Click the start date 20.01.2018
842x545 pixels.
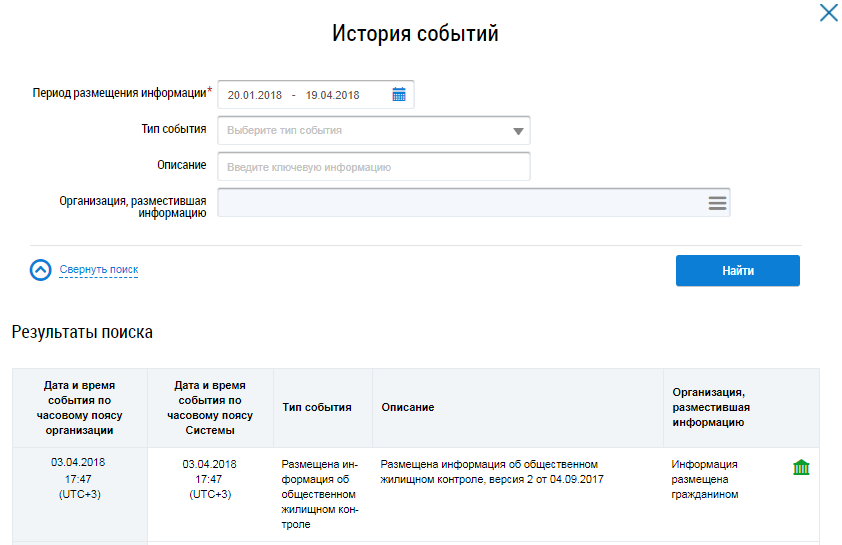tap(254, 95)
